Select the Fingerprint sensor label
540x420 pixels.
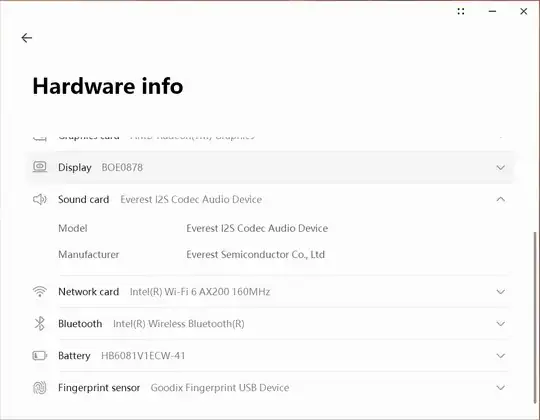99,388
